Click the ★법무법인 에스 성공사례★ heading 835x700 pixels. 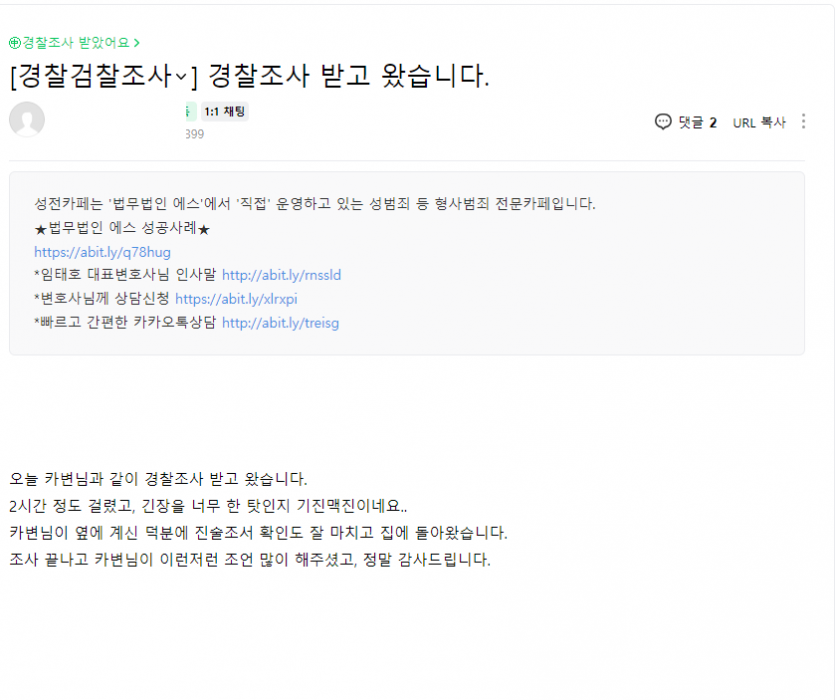(x=122, y=229)
